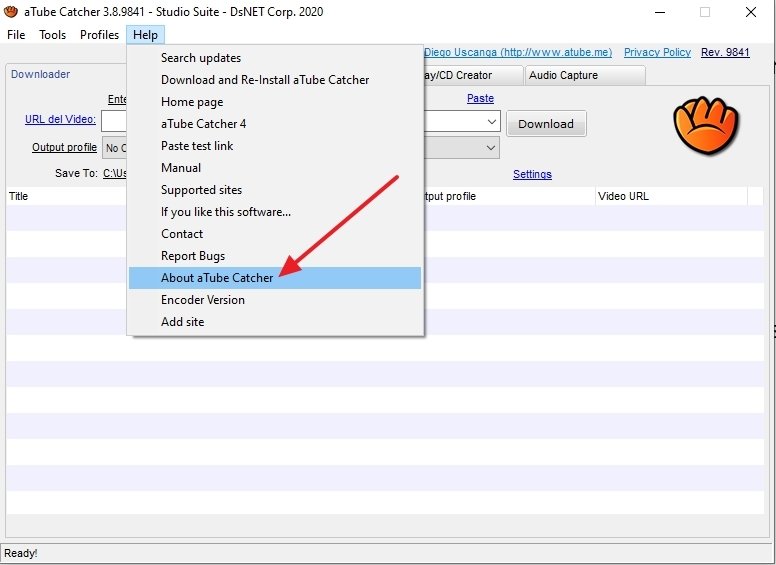This screenshot has width=776, height=565.
Task: Expand the video URL dropdown arrow
Action: [491, 122]
